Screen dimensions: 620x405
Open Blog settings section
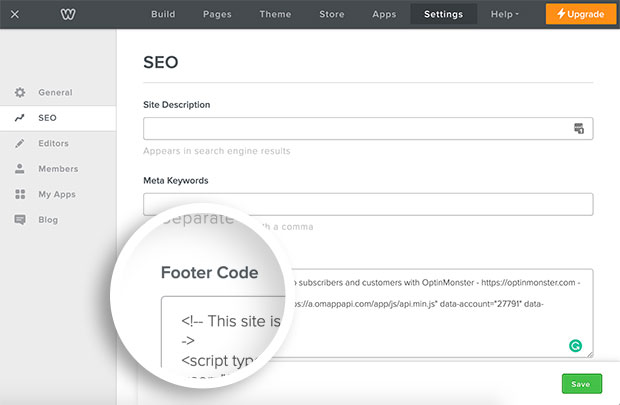[58, 220]
